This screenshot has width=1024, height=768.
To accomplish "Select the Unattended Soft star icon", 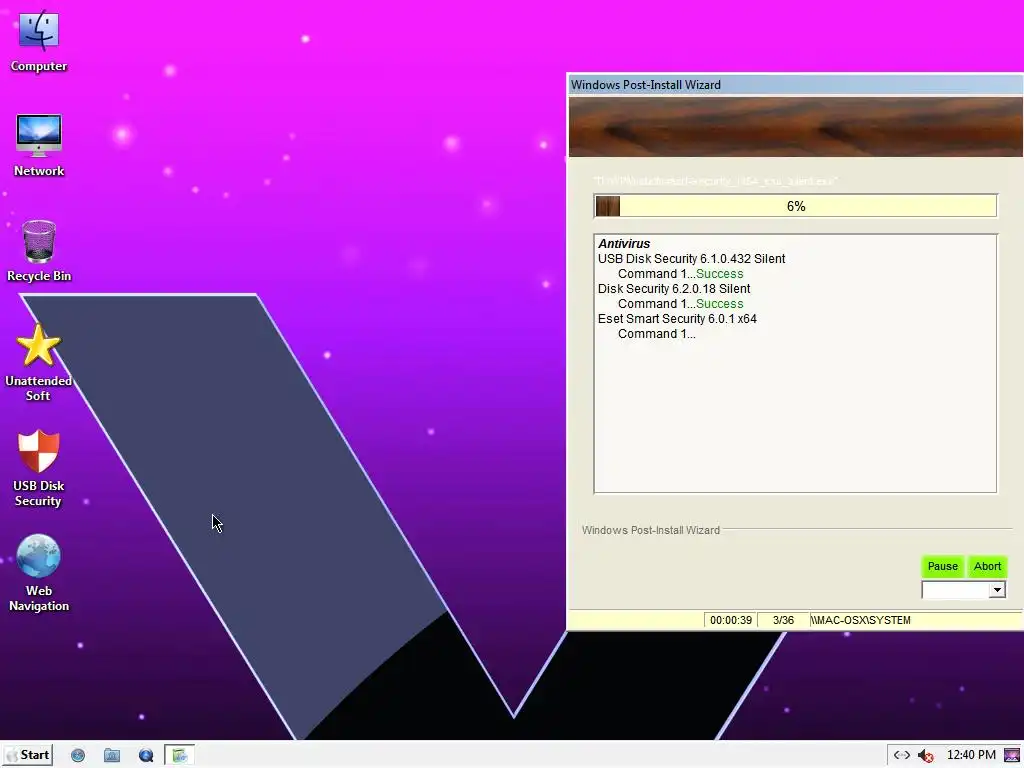I will pyautogui.click(x=39, y=362).
